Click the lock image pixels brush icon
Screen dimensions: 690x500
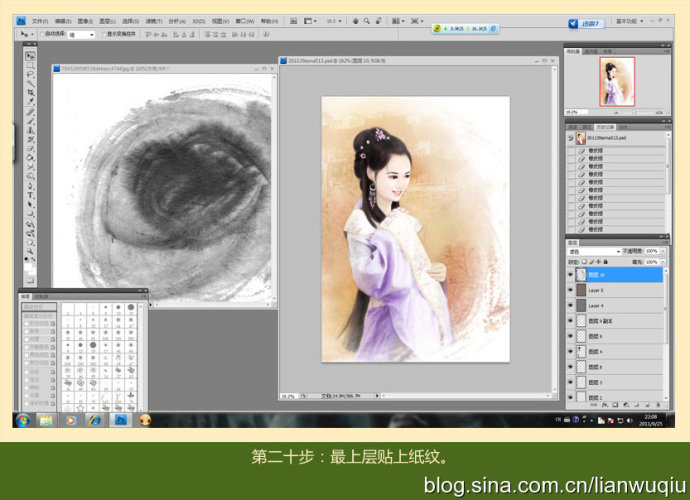591,262
